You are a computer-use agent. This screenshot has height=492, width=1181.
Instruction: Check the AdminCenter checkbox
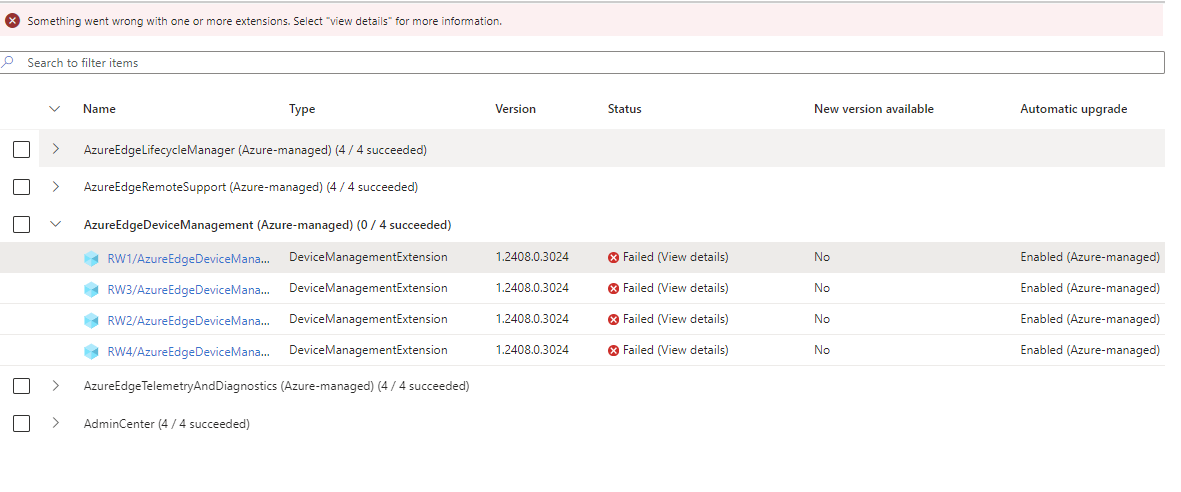click(21, 423)
